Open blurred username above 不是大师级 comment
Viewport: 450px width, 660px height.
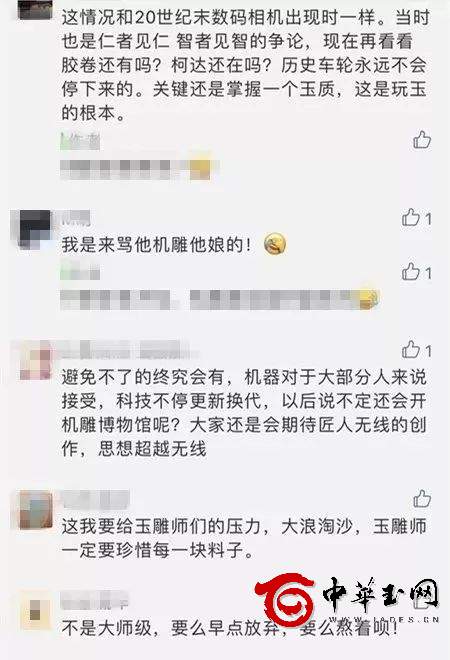[x=94, y=601]
